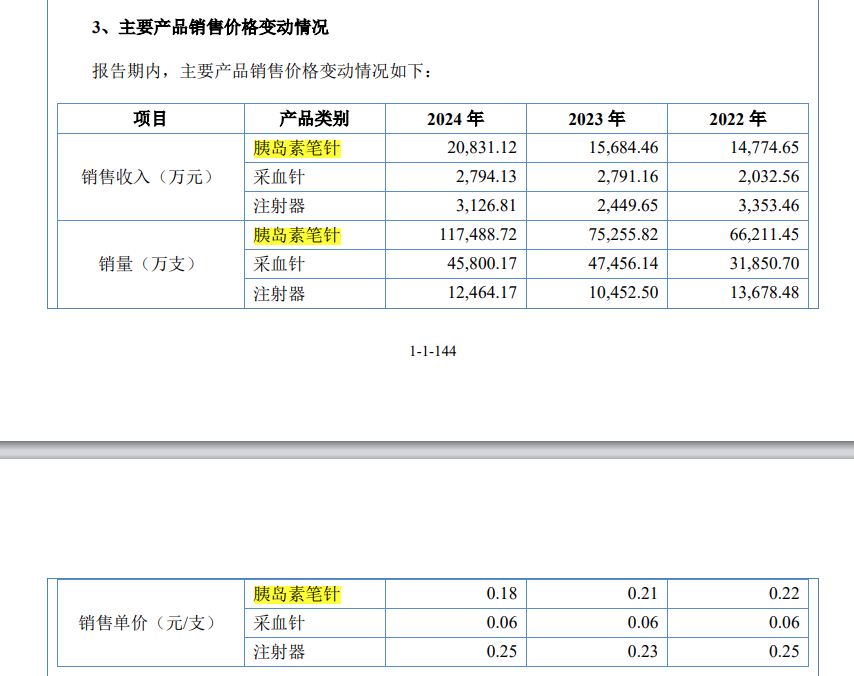Image resolution: width=854 pixels, height=676 pixels.
Task: Click highlighted 胰岛素笔针 in the sales revenue rows
Action: [x=297, y=148]
